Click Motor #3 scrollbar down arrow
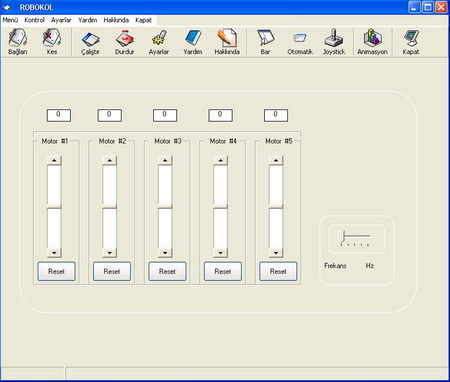 click(165, 253)
